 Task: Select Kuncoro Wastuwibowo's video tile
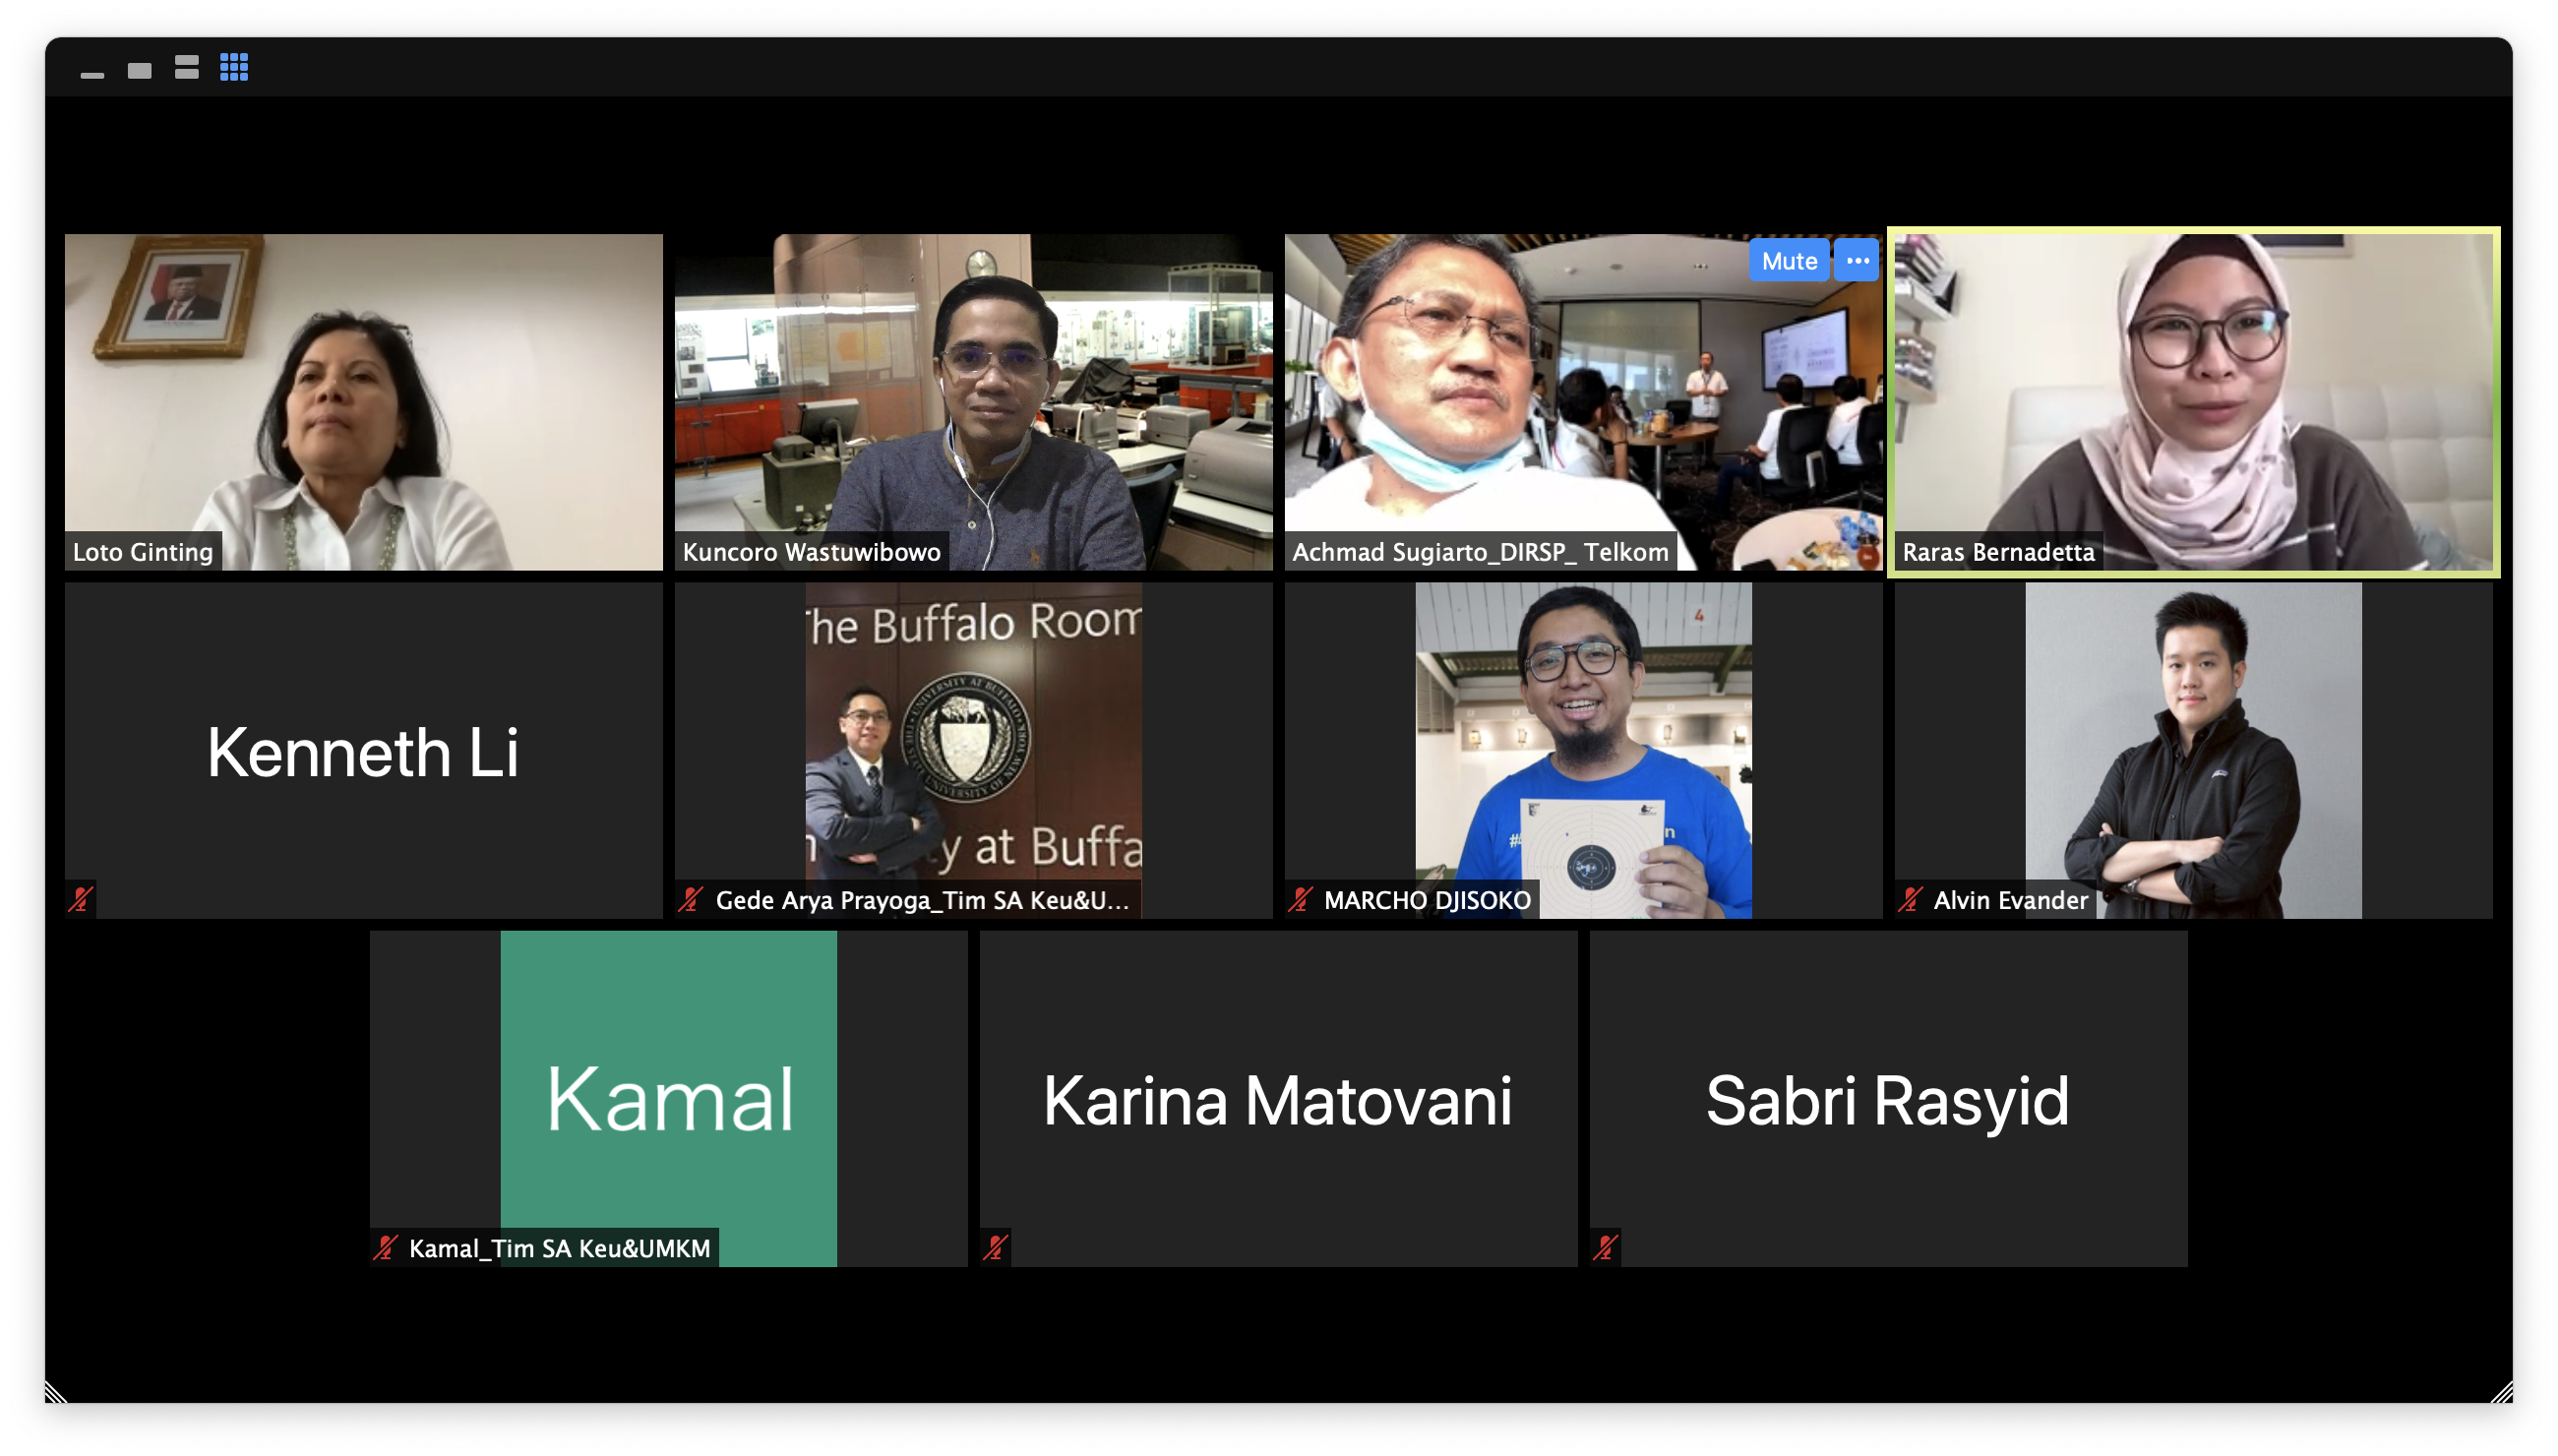tap(974, 402)
